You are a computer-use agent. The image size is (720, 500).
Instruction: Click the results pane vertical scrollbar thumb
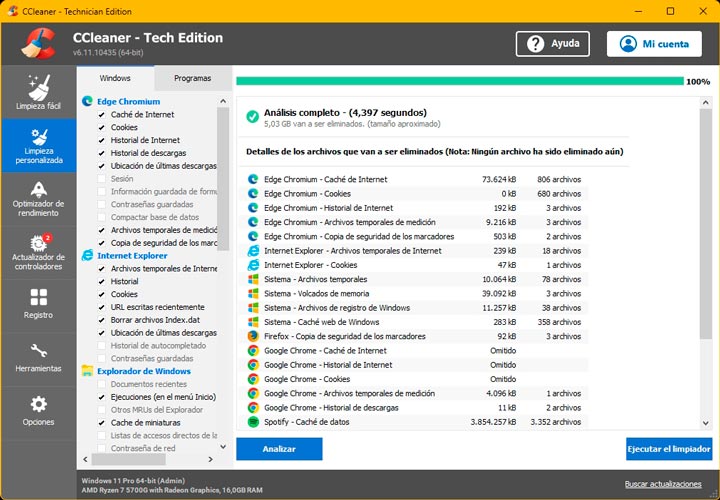(706, 224)
